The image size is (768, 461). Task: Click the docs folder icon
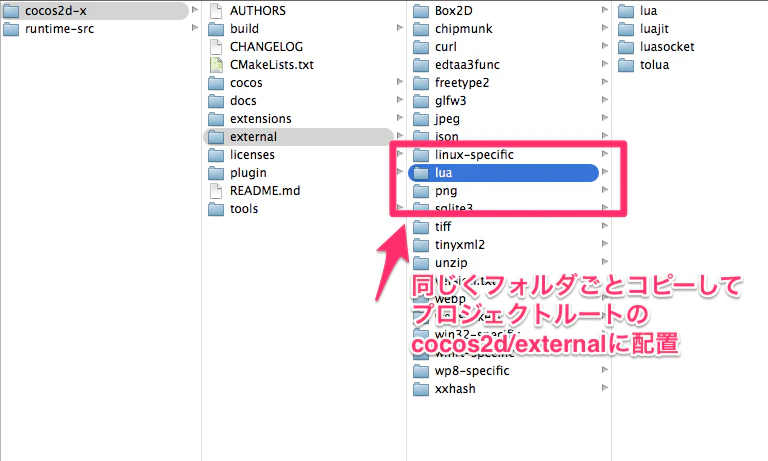coord(216,101)
